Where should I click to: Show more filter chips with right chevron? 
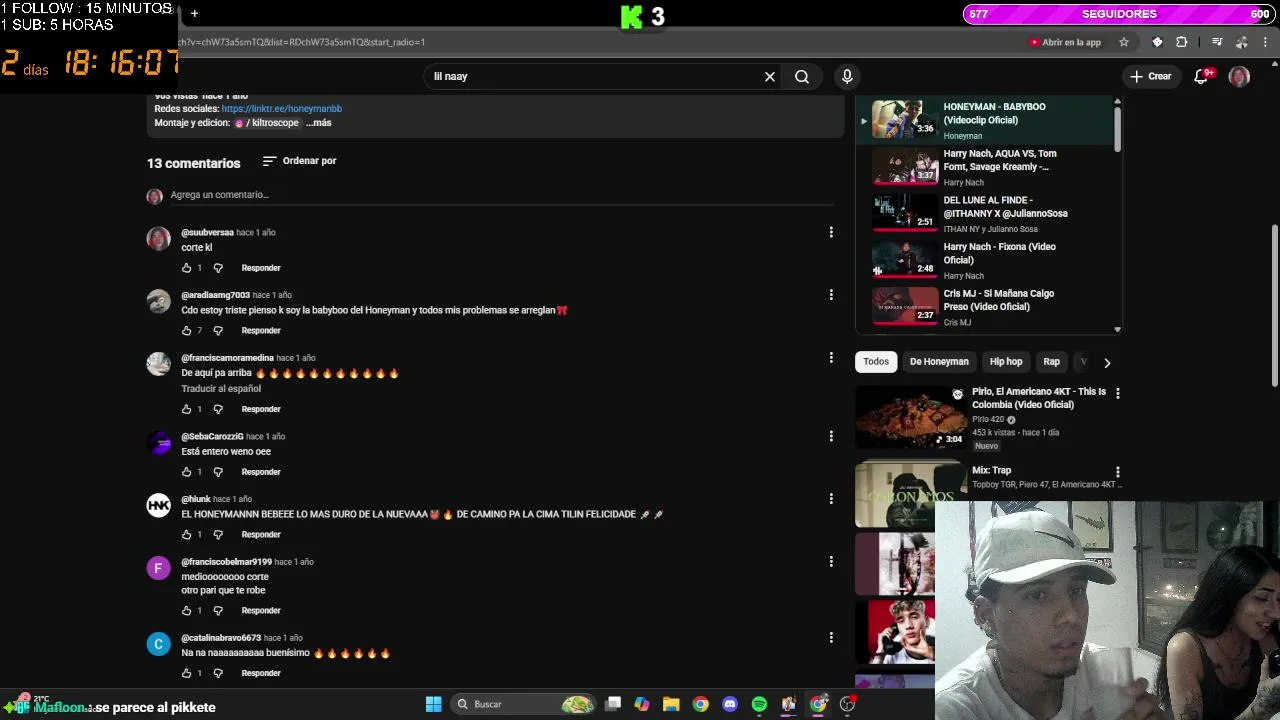pos(1107,363)
